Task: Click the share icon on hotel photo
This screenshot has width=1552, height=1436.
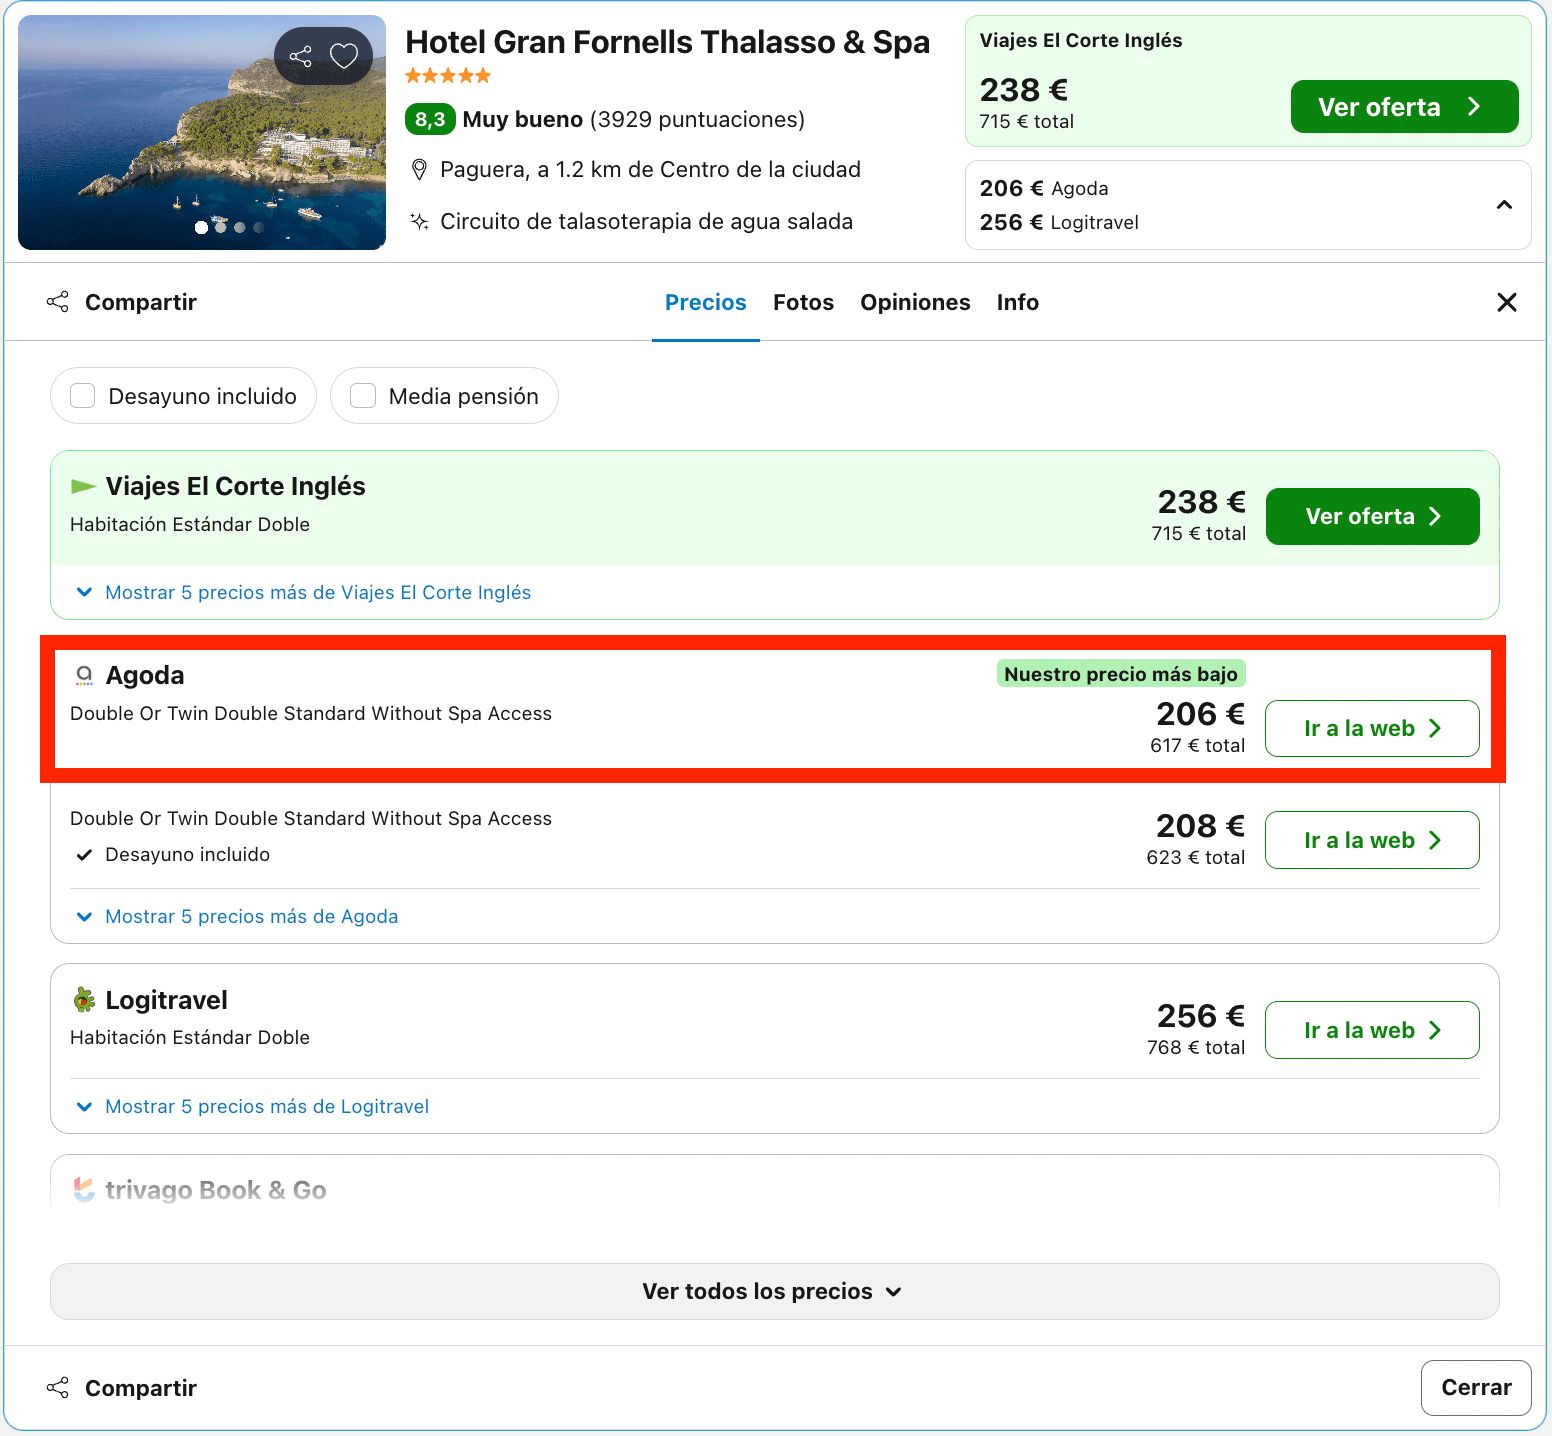Action: 301,56
